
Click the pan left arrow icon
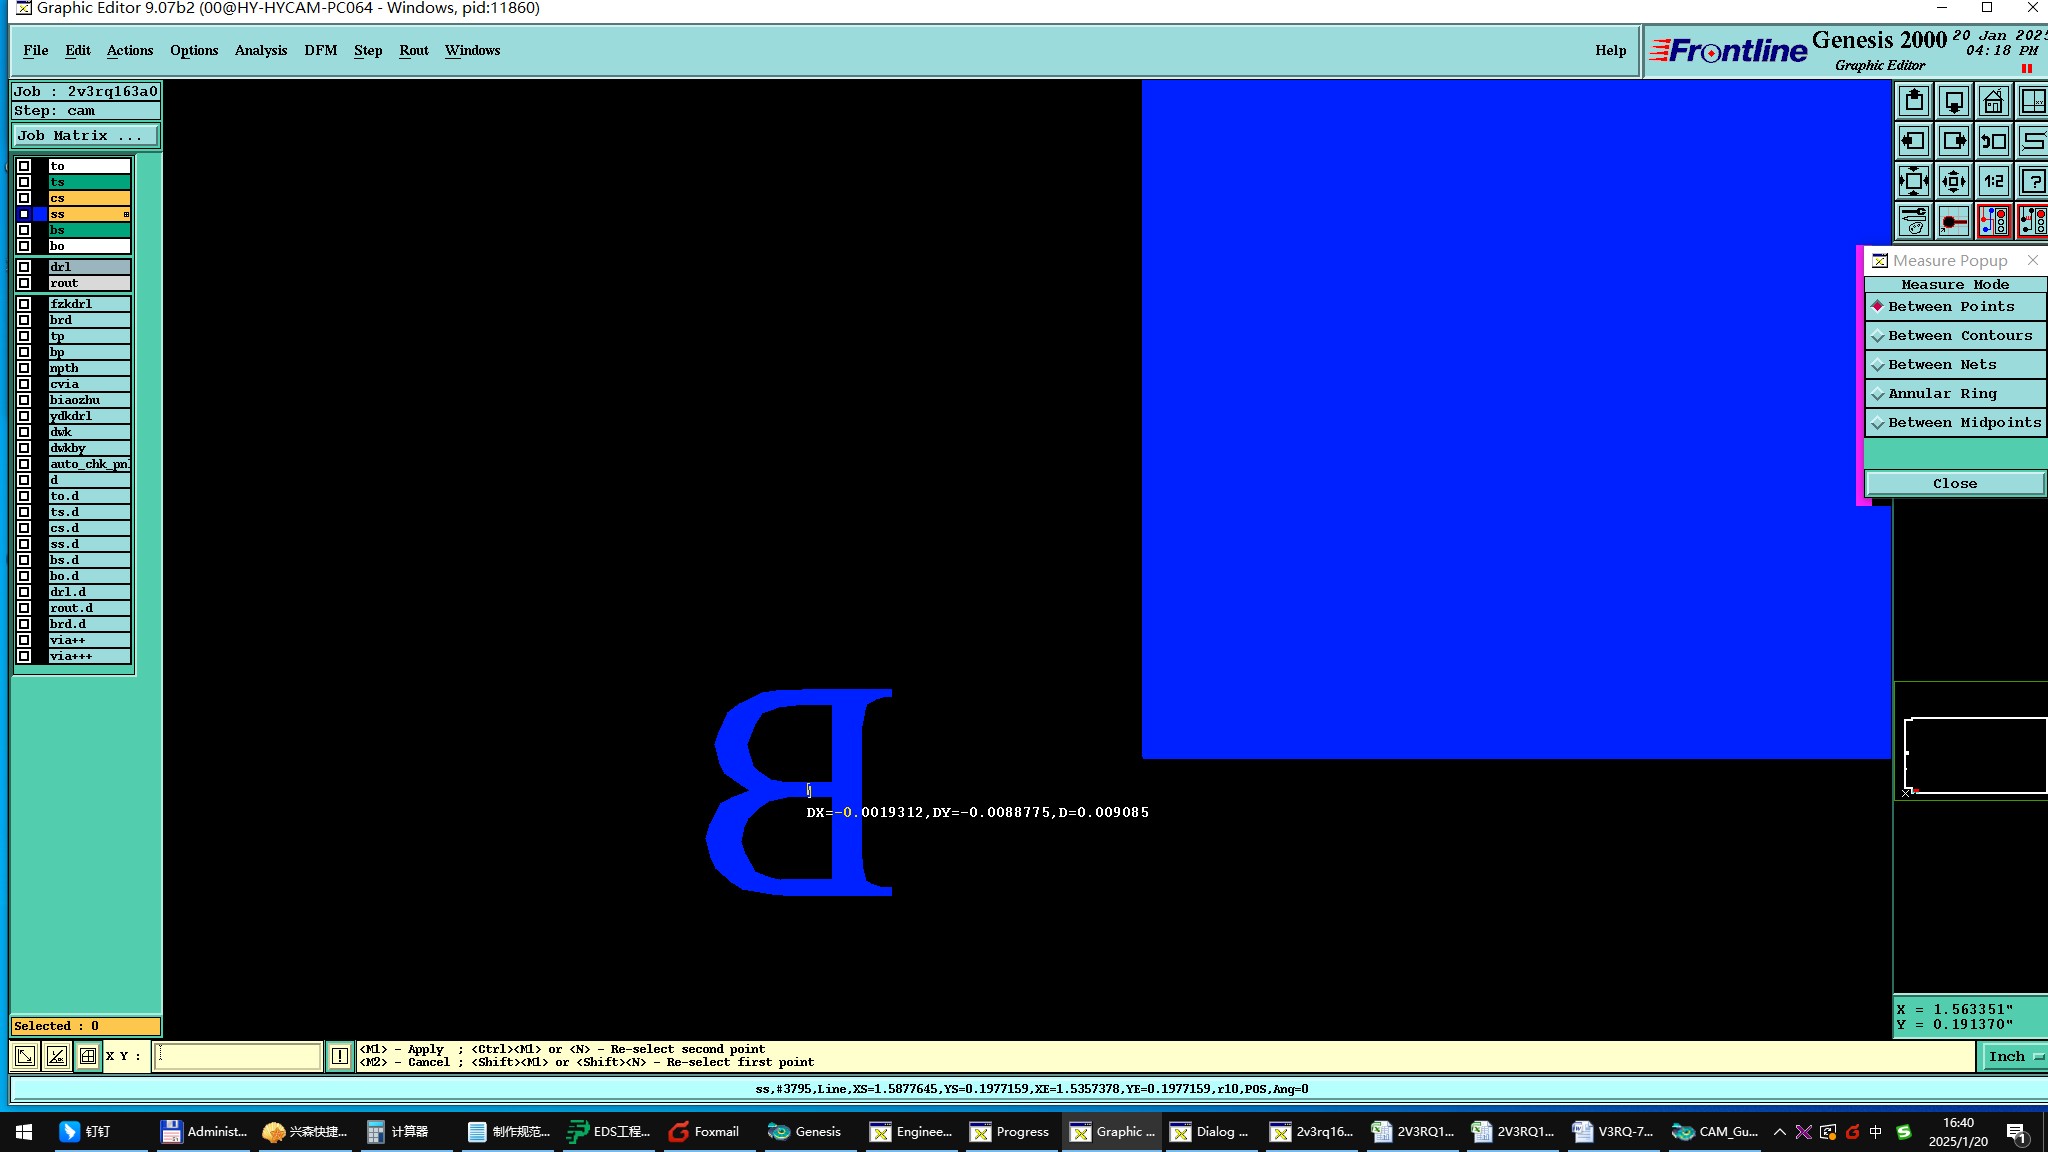click(x=1913, y=141)
